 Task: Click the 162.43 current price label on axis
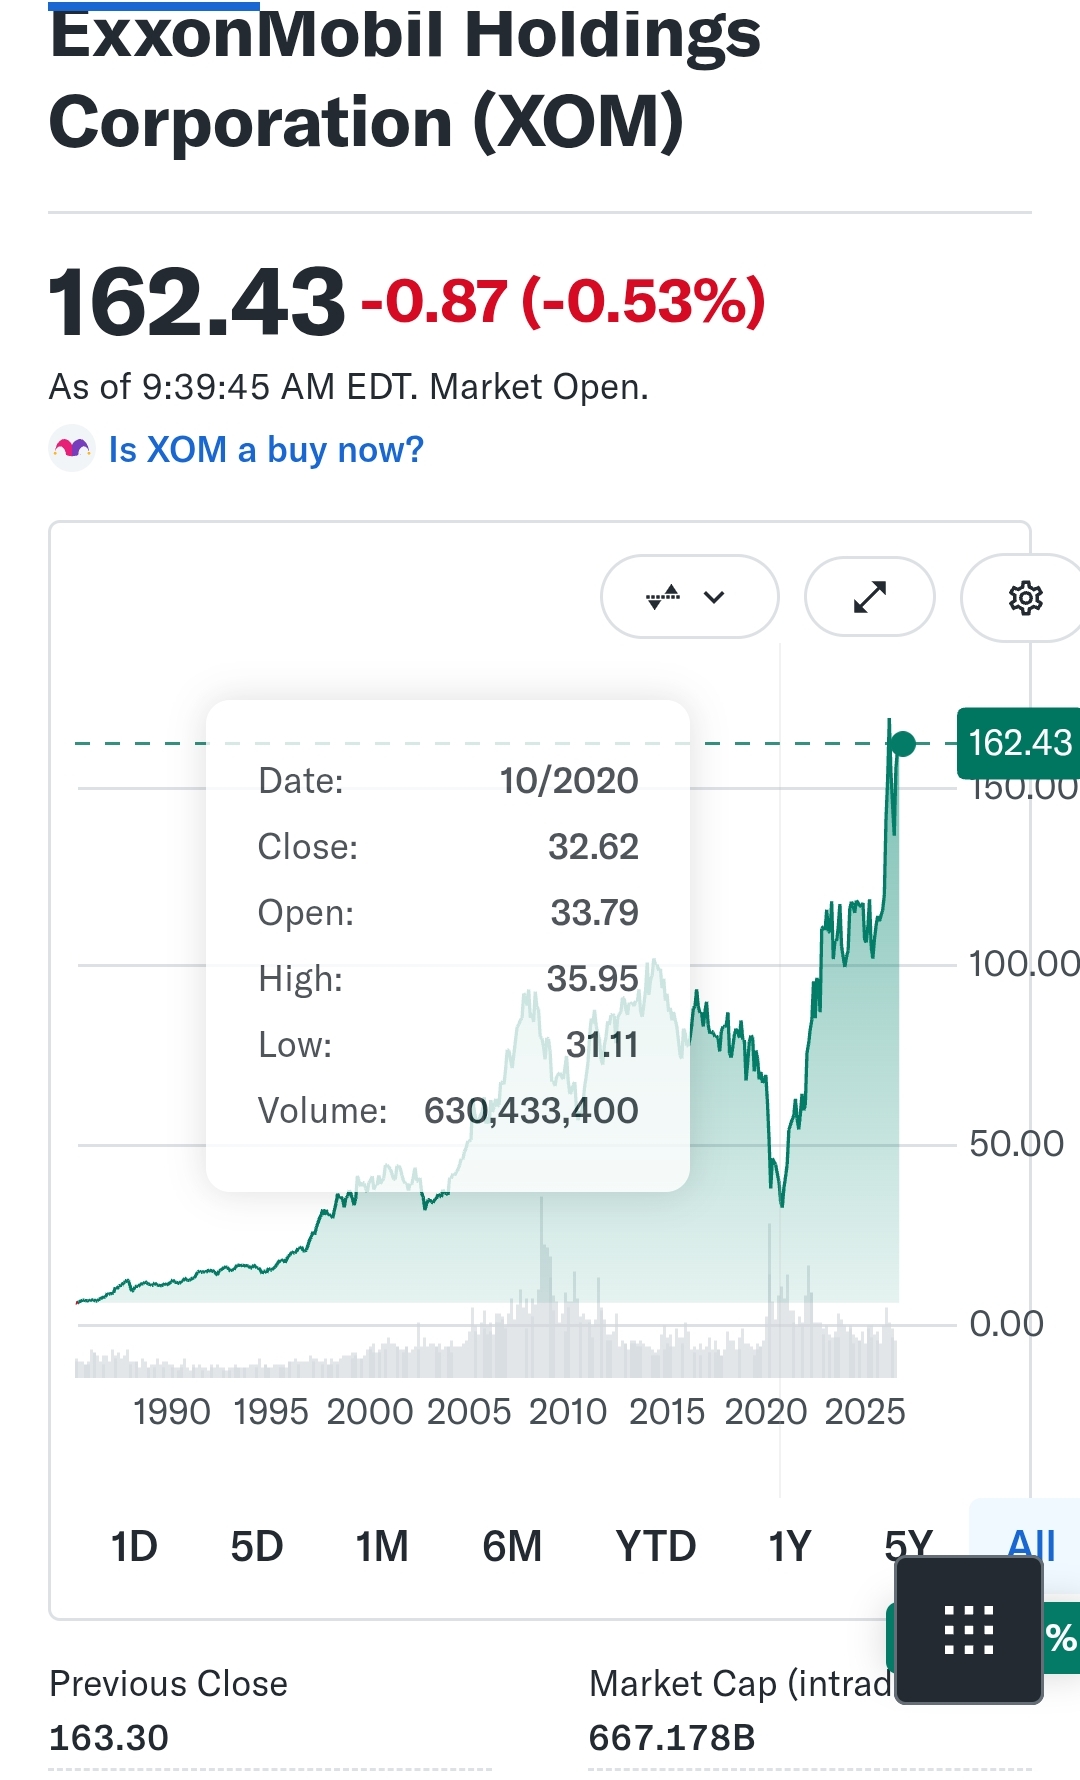[1019, 743]
